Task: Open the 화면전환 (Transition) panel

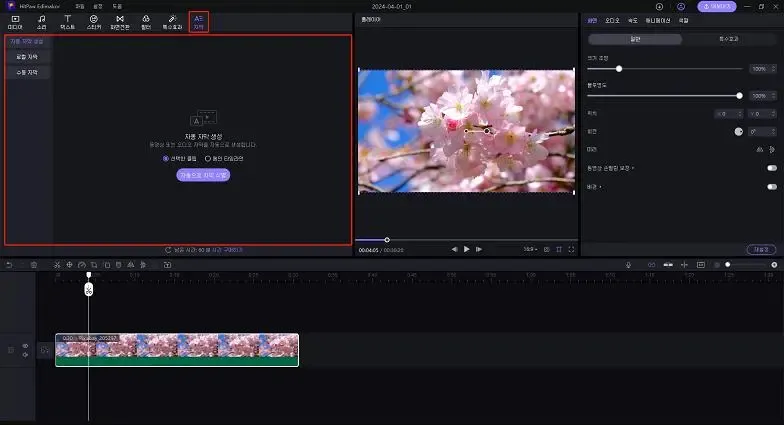Action: click(x=119, y=21)
